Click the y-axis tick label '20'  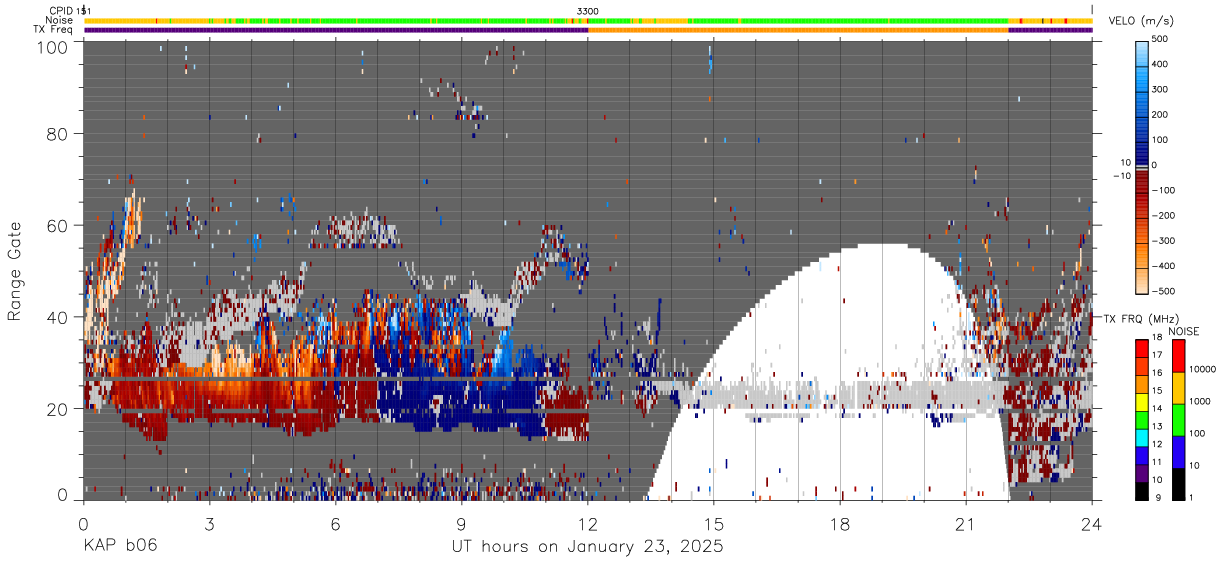pyautogui.click(x=57, y=409)
